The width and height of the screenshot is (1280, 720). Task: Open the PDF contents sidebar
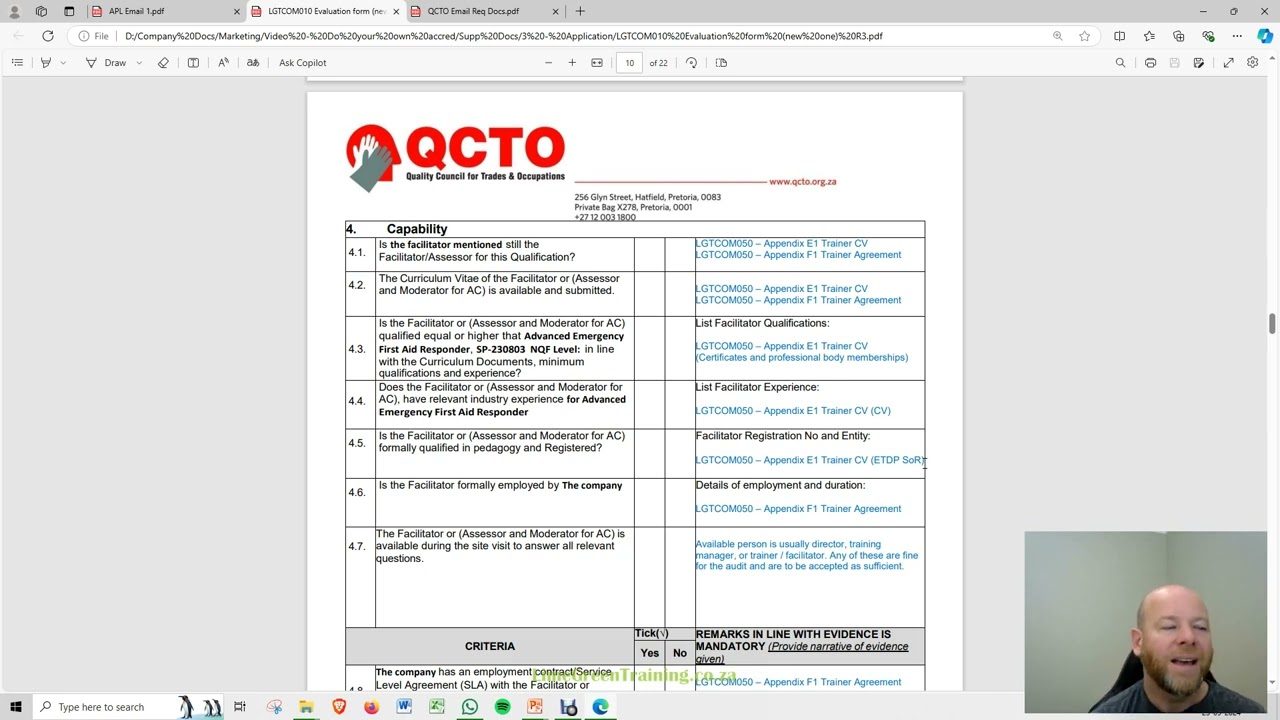coord(17,62)
